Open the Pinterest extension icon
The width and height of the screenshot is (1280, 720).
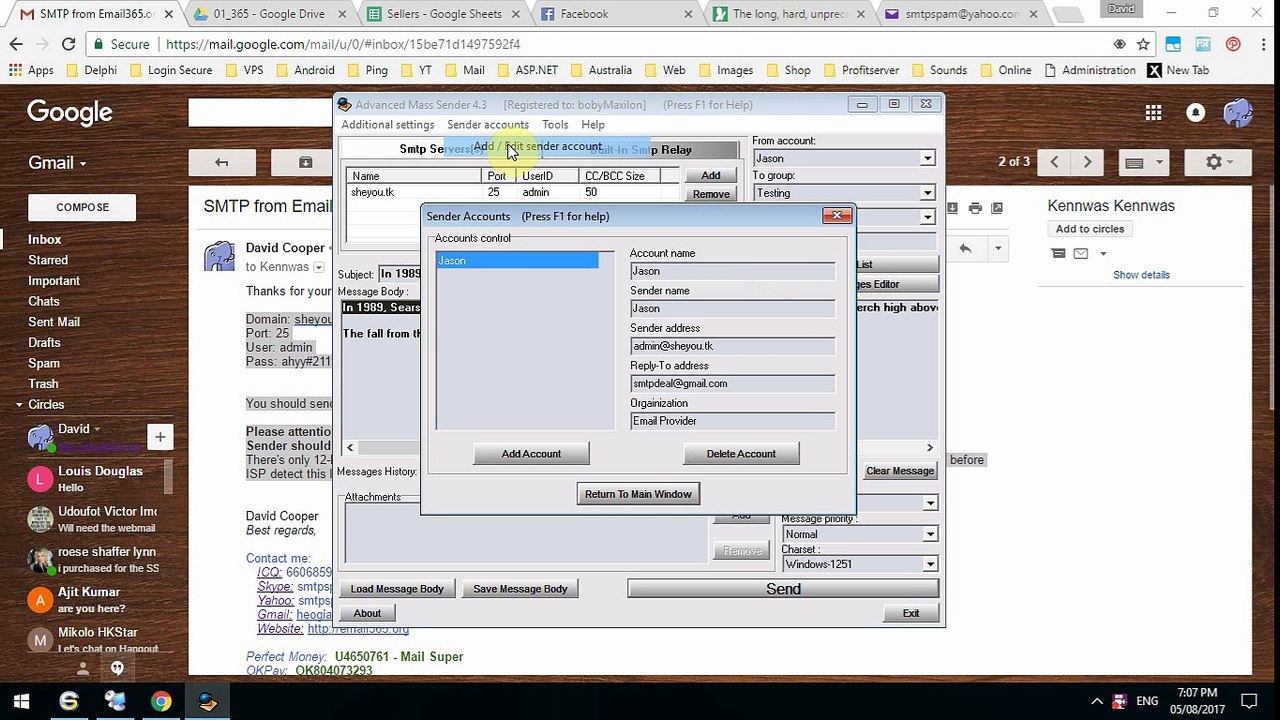point(1233,44)
